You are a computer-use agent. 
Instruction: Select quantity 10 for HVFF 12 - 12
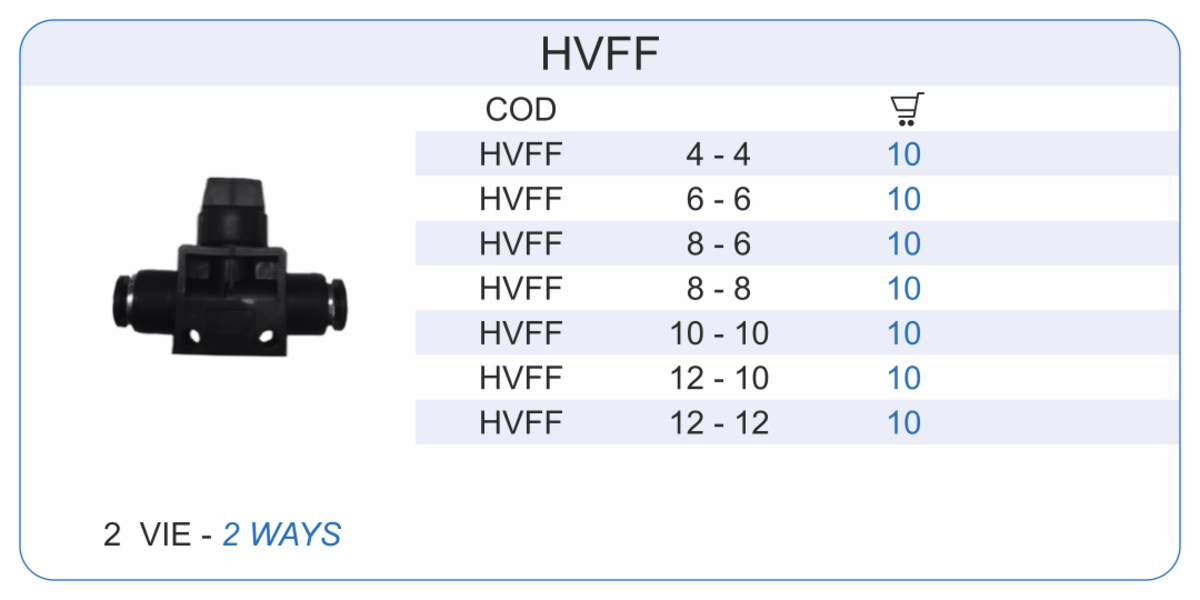pyautogui.click(x=904, y=422)
